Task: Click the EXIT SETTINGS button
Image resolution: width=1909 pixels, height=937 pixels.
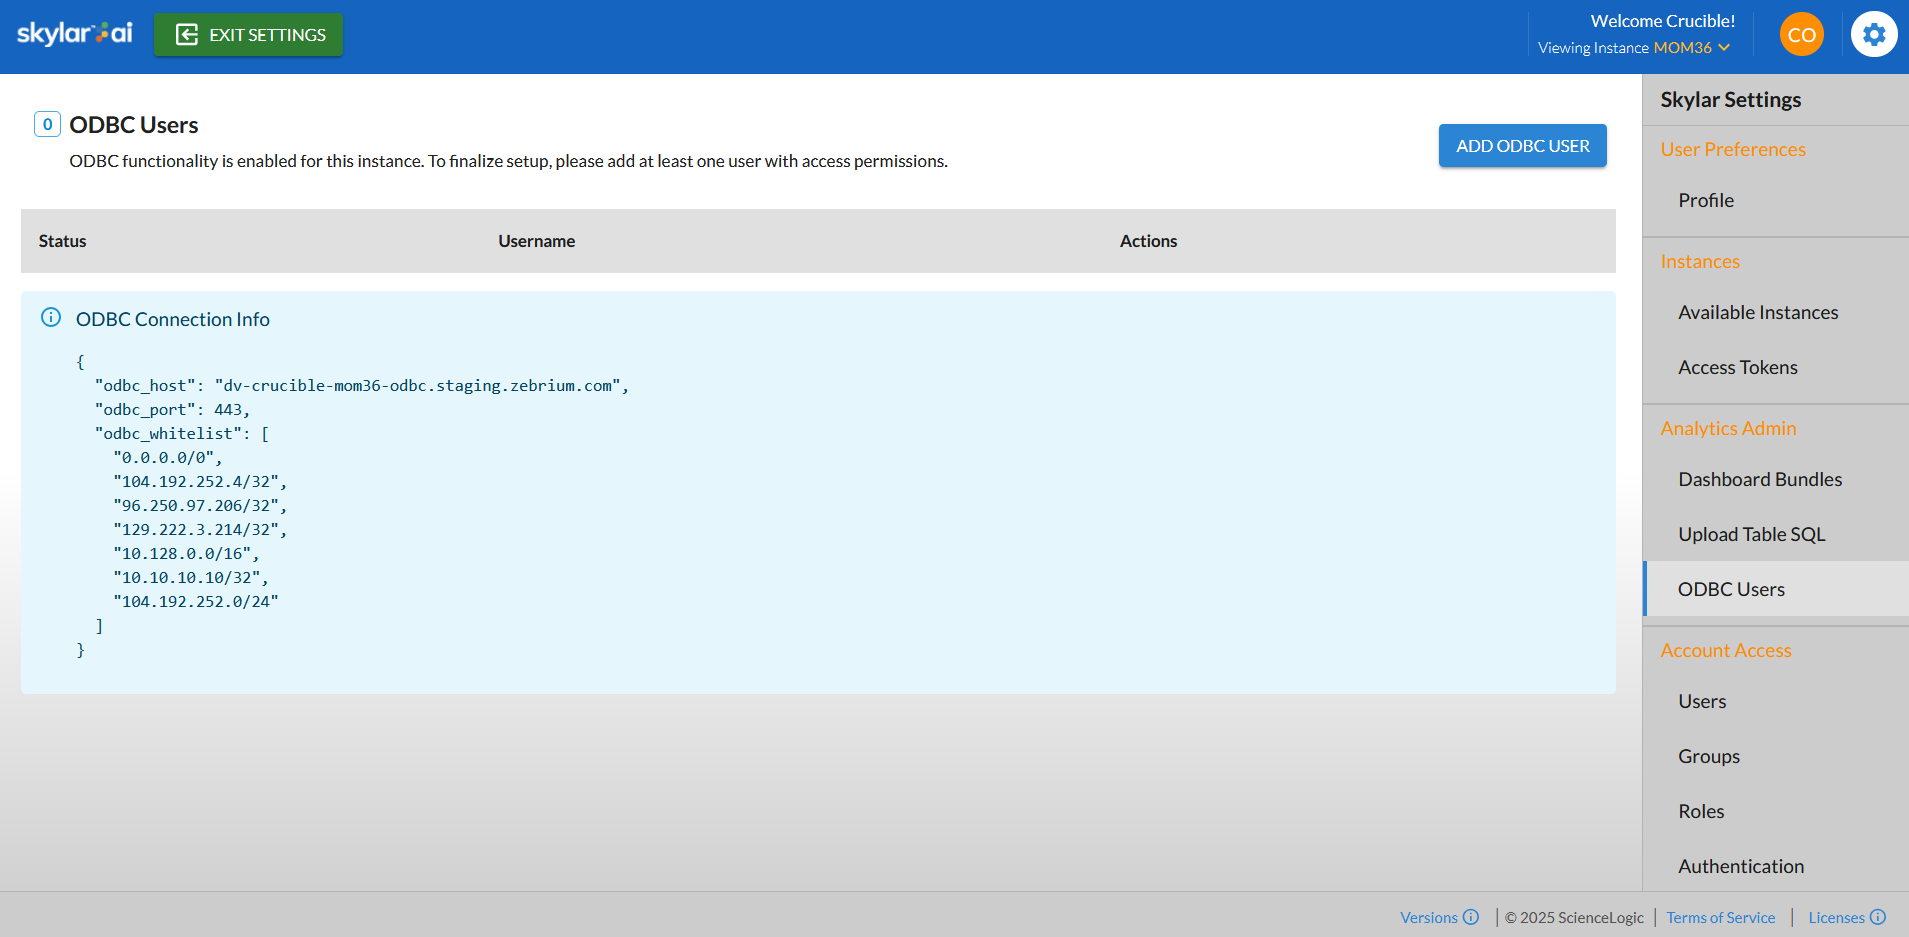Action: point(248,34)
